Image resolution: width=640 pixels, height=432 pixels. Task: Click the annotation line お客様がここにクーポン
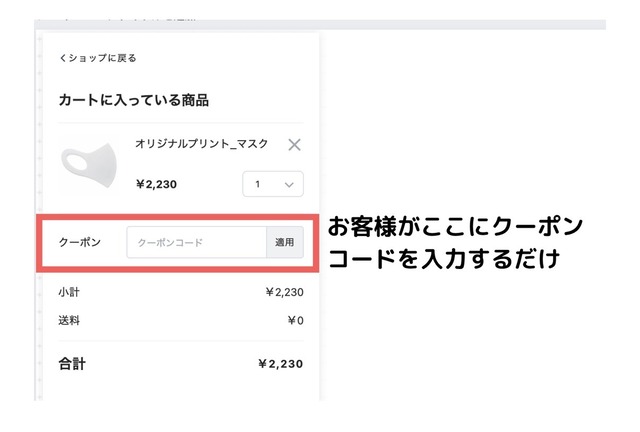coord(455,226)
